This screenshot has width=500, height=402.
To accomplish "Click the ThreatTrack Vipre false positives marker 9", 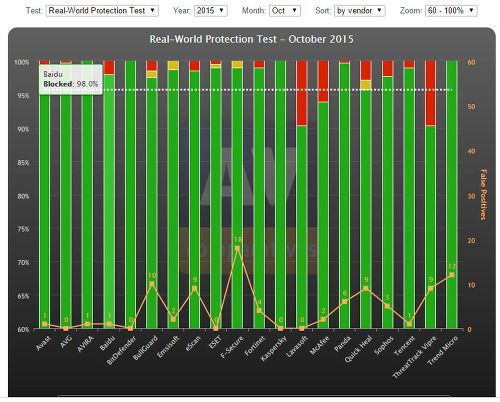I will (x=430, y=288).
